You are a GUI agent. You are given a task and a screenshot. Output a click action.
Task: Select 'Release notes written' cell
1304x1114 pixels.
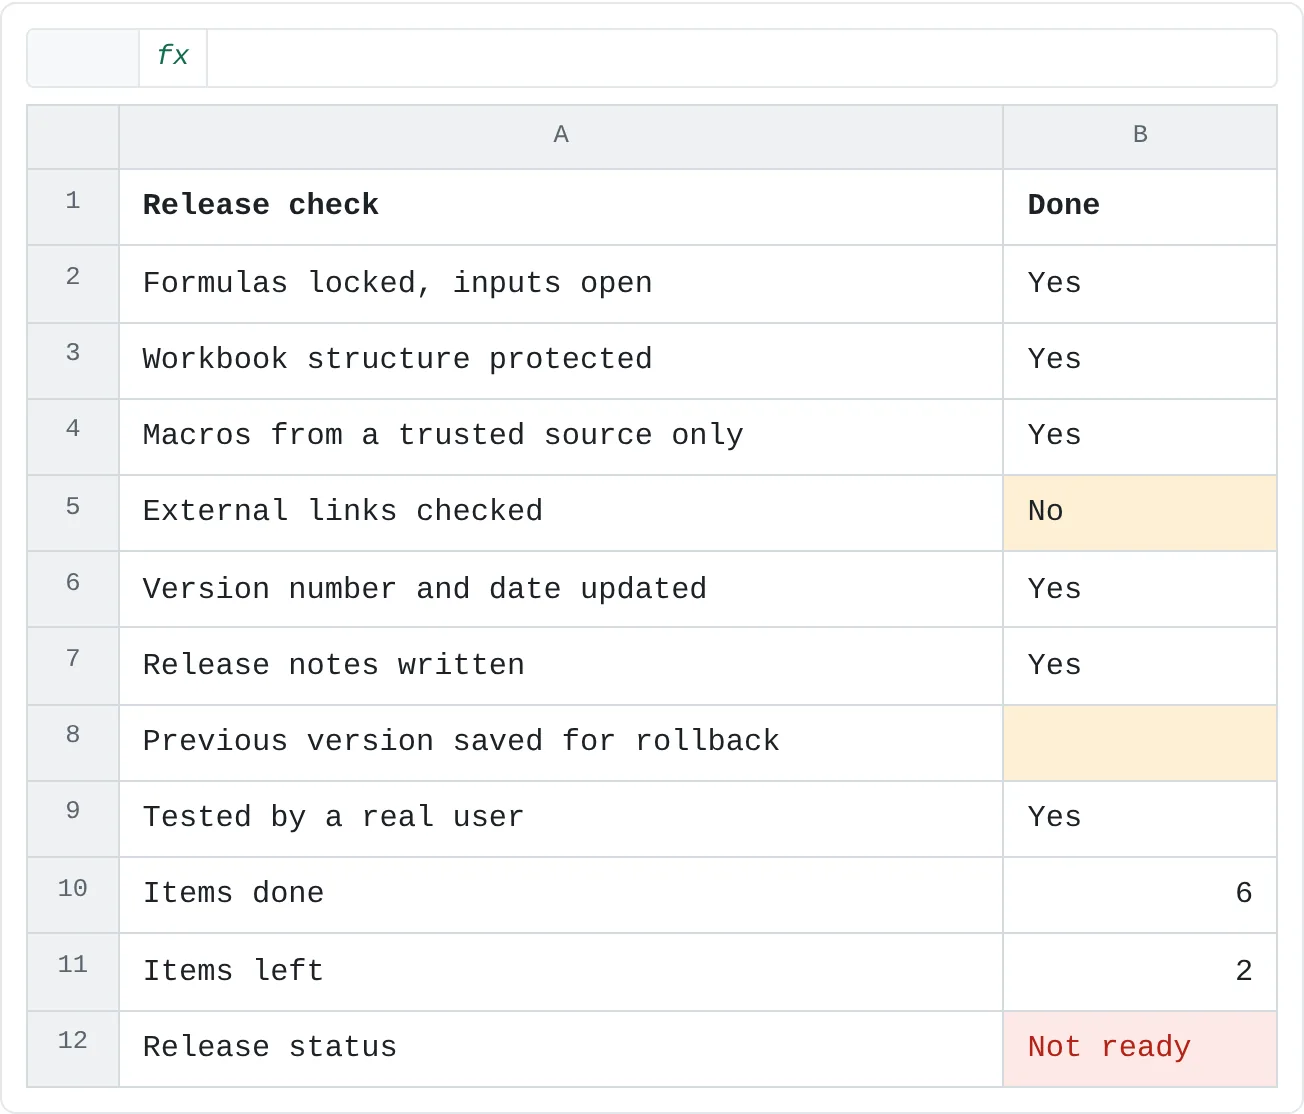[x=561, y=666]
